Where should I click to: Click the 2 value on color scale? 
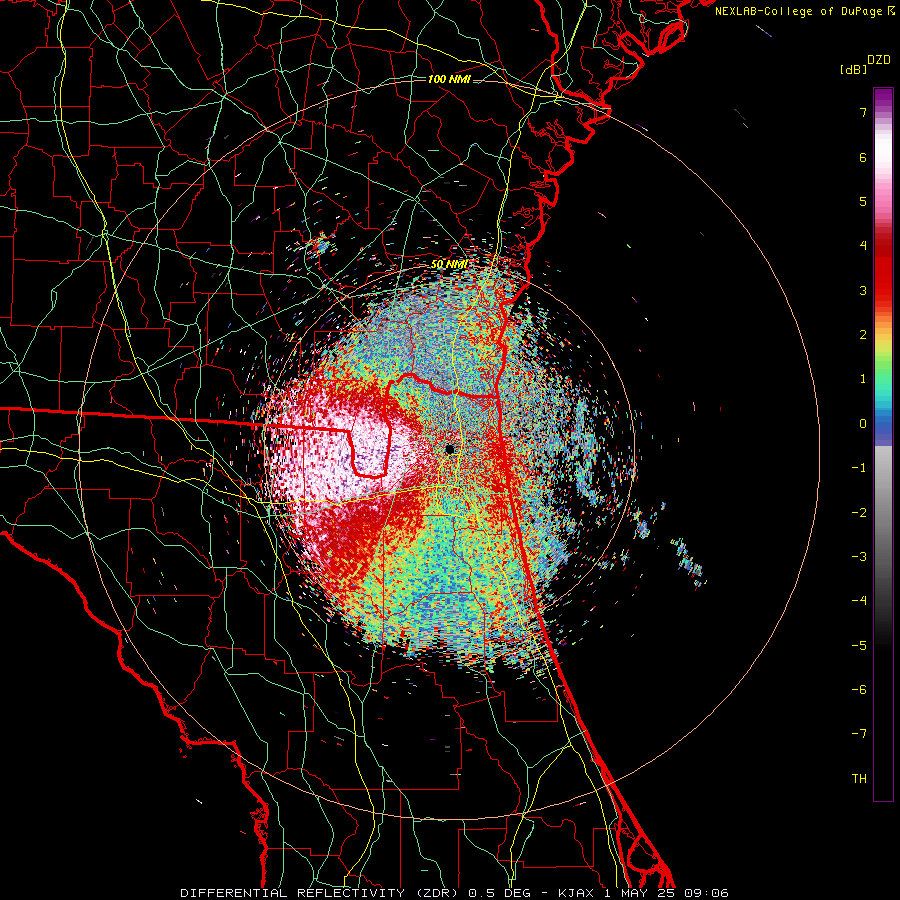[863, 335]
